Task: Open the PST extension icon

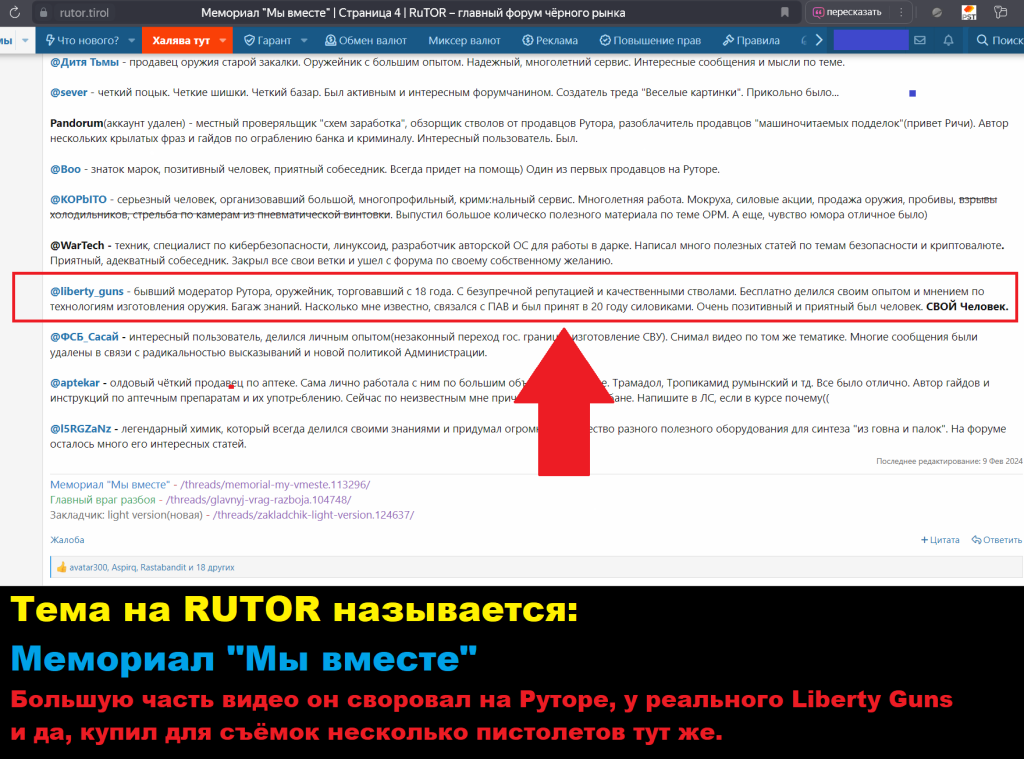Action: point(969,12)
